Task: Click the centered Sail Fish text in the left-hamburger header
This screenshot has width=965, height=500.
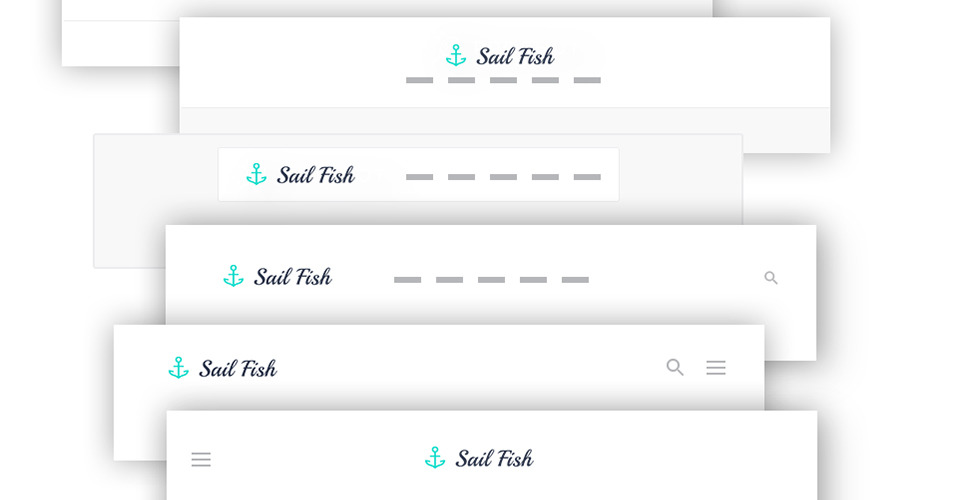Action: pyautogui.click(x=494, y=459)
